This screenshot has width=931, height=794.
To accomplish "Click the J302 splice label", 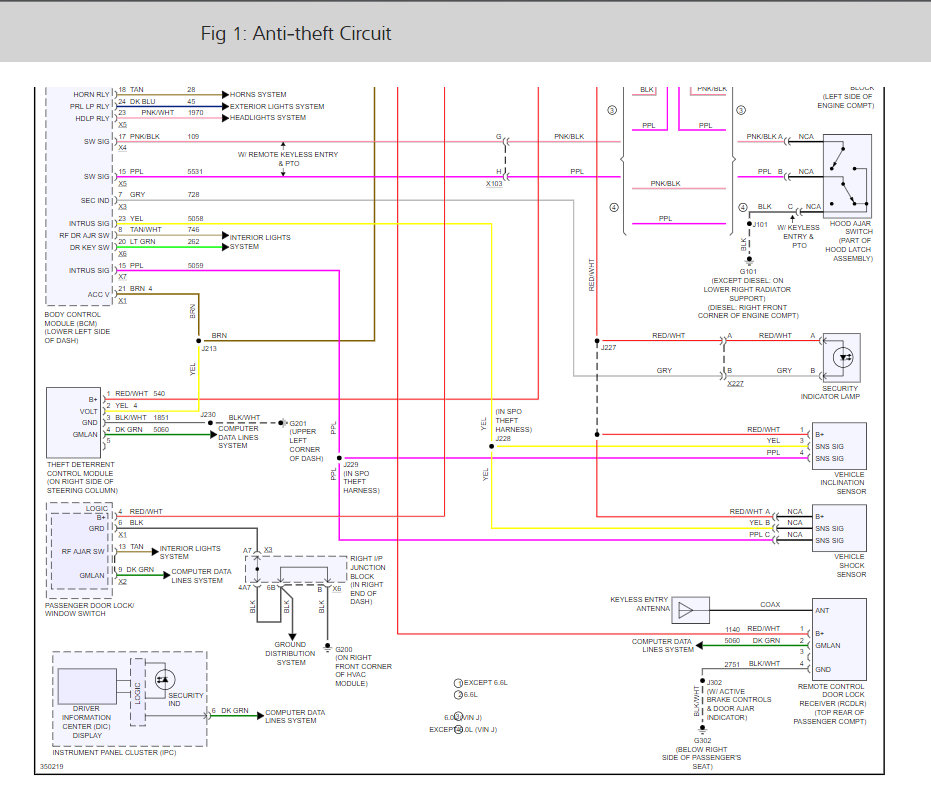I will point(714,682).
